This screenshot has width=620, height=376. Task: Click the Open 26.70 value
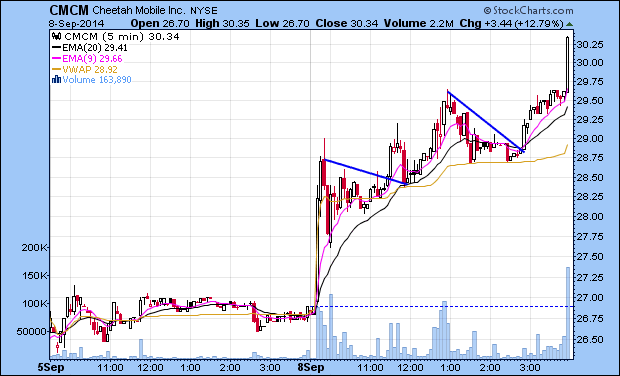click(x=160, y=23)
